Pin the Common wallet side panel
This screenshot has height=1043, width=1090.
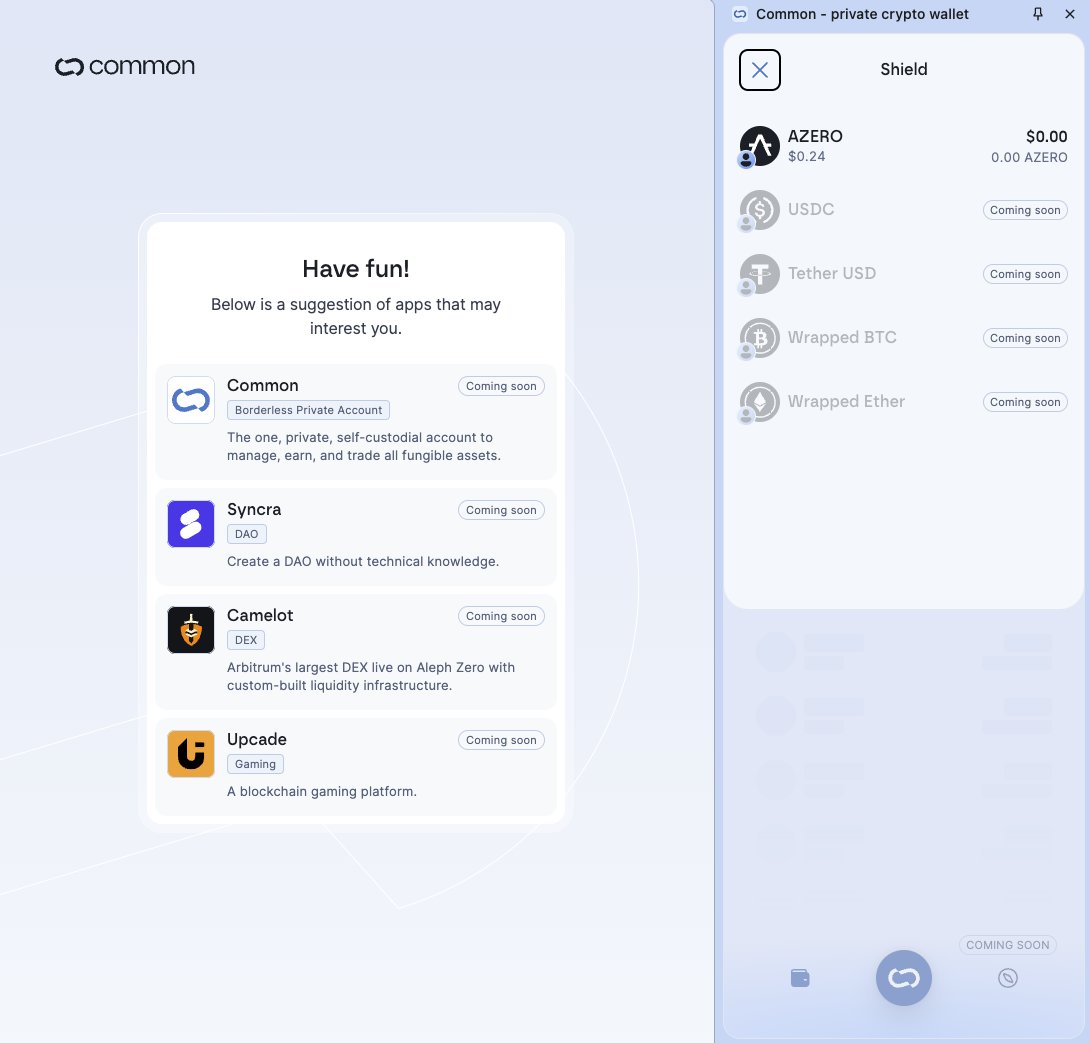tap(1038, 14)
